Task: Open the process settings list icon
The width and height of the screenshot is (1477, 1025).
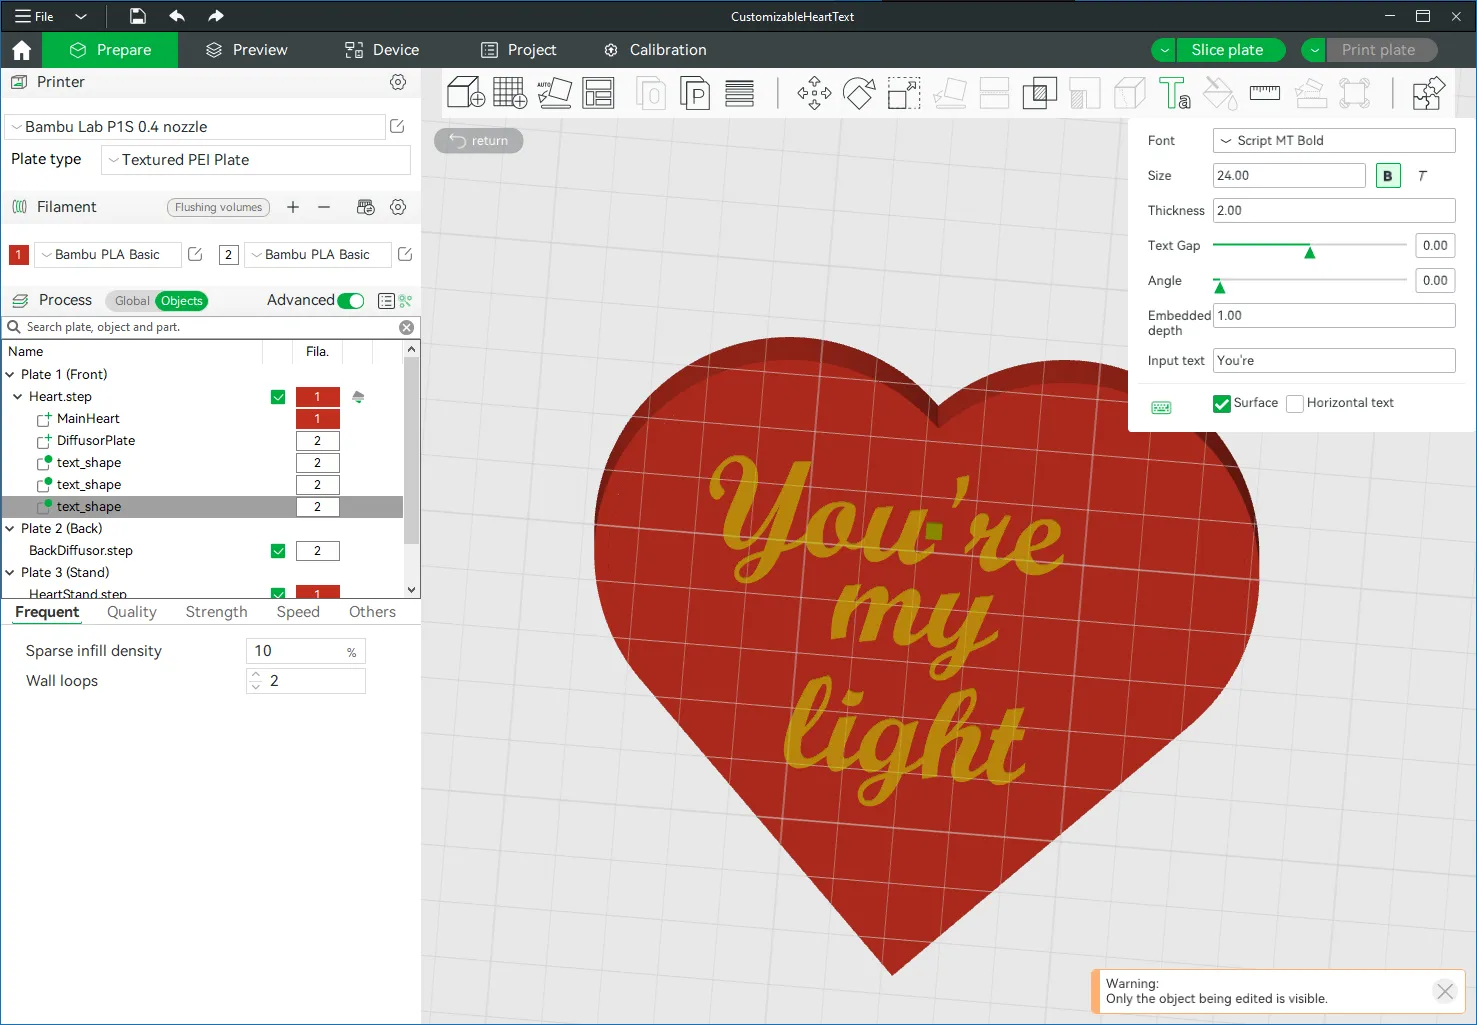Action: click(386, 301)
